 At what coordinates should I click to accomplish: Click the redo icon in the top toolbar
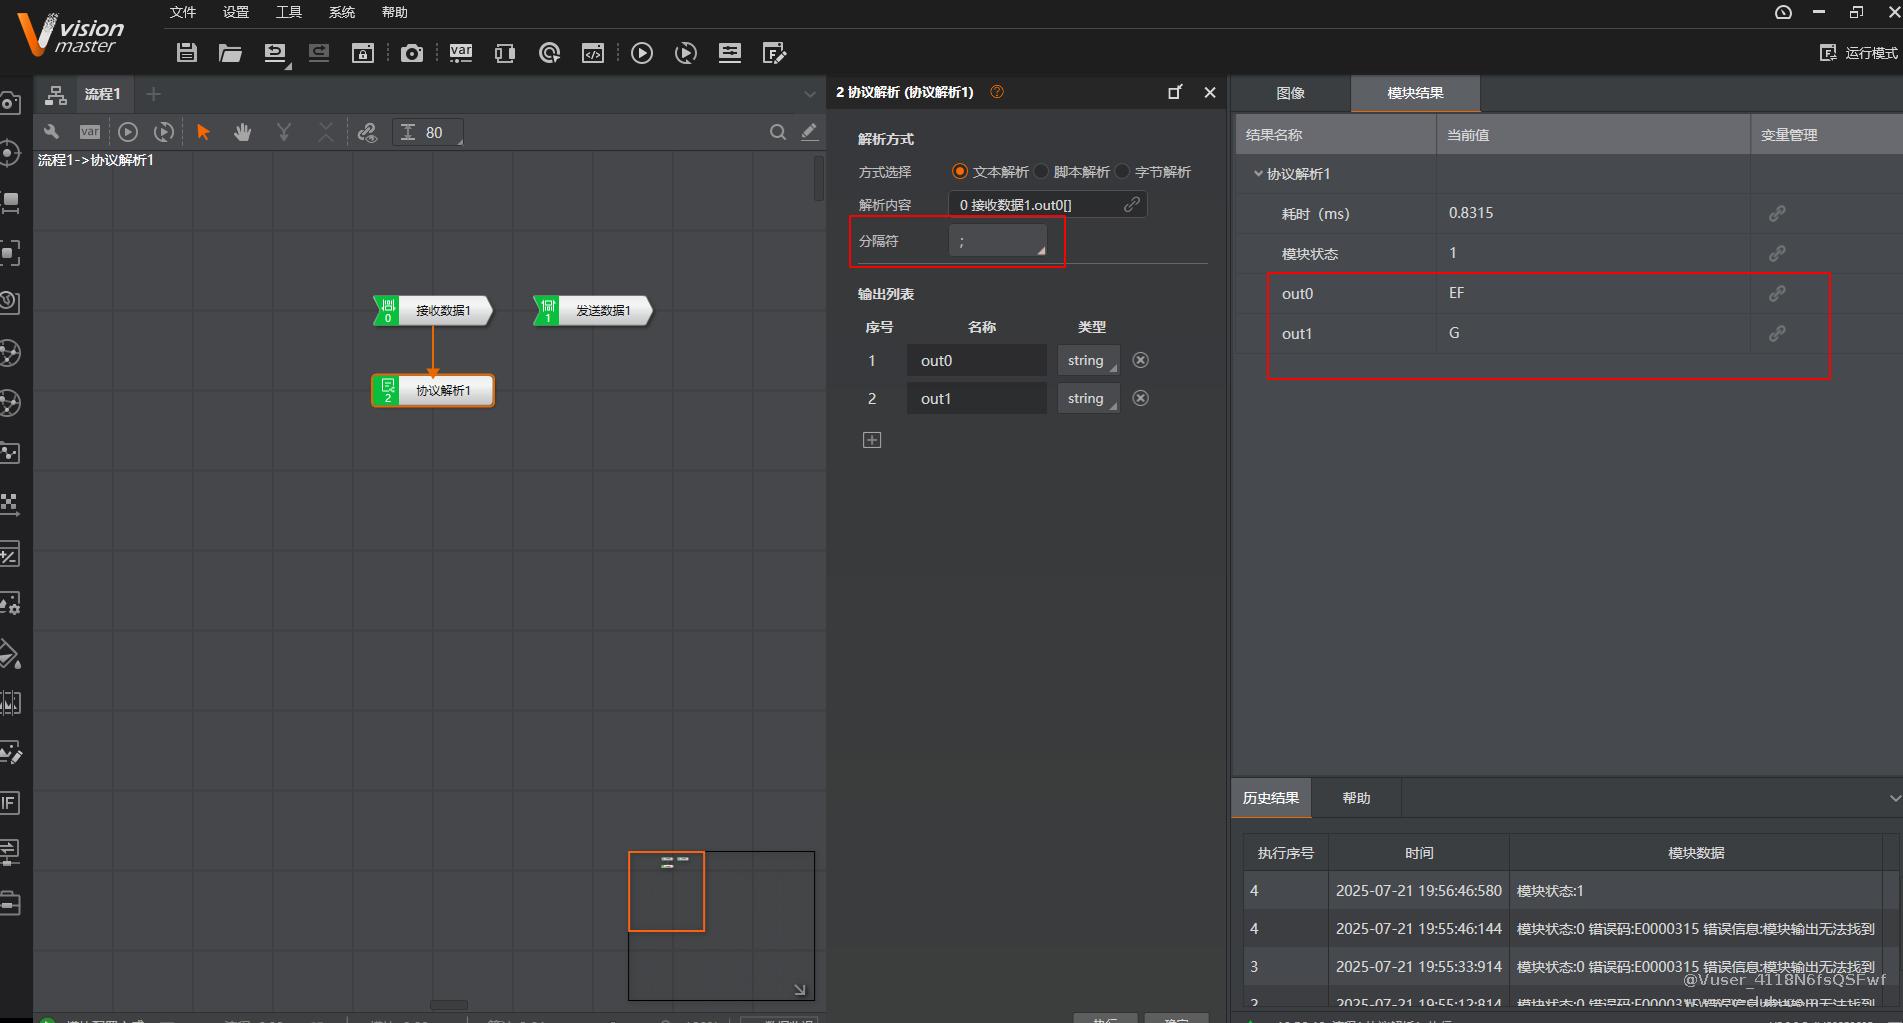319,53
